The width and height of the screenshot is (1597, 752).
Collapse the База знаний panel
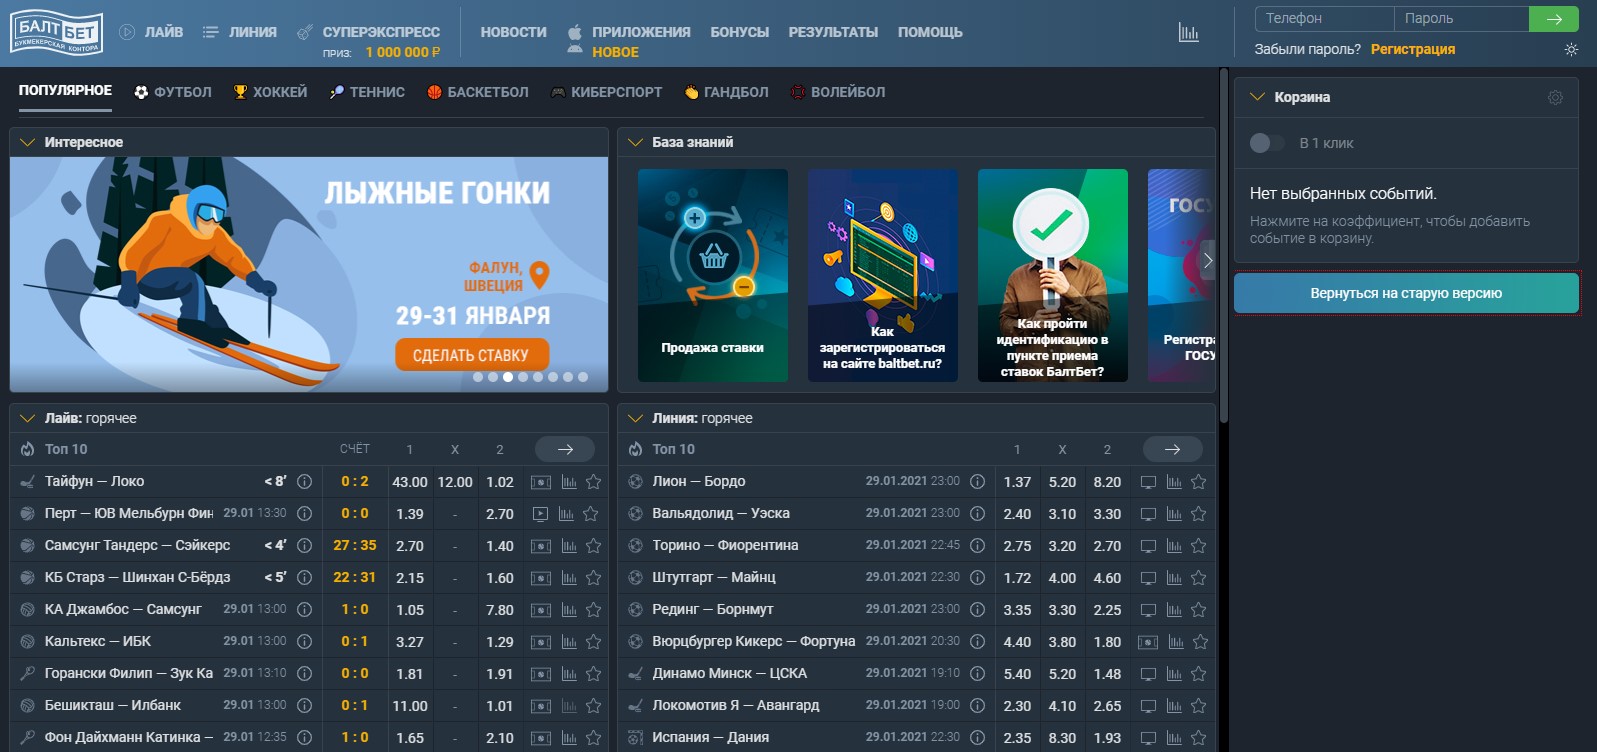click(635, 142)
